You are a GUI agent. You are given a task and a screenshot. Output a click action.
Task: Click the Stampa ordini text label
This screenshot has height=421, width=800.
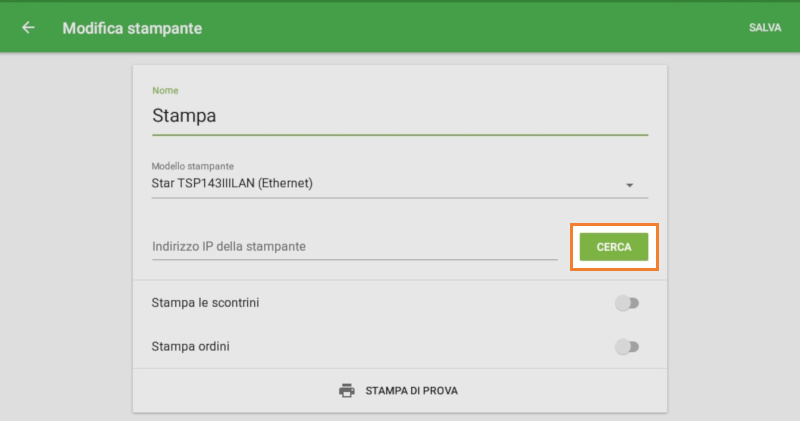pos(196,347)
